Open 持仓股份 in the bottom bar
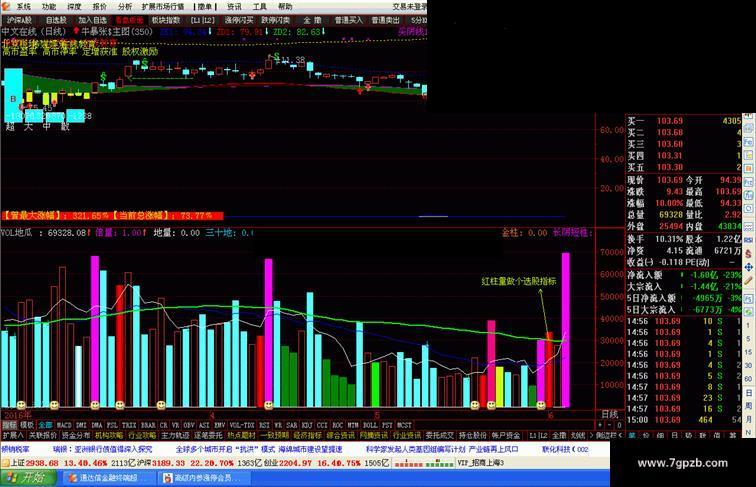 tap(472, 435)
